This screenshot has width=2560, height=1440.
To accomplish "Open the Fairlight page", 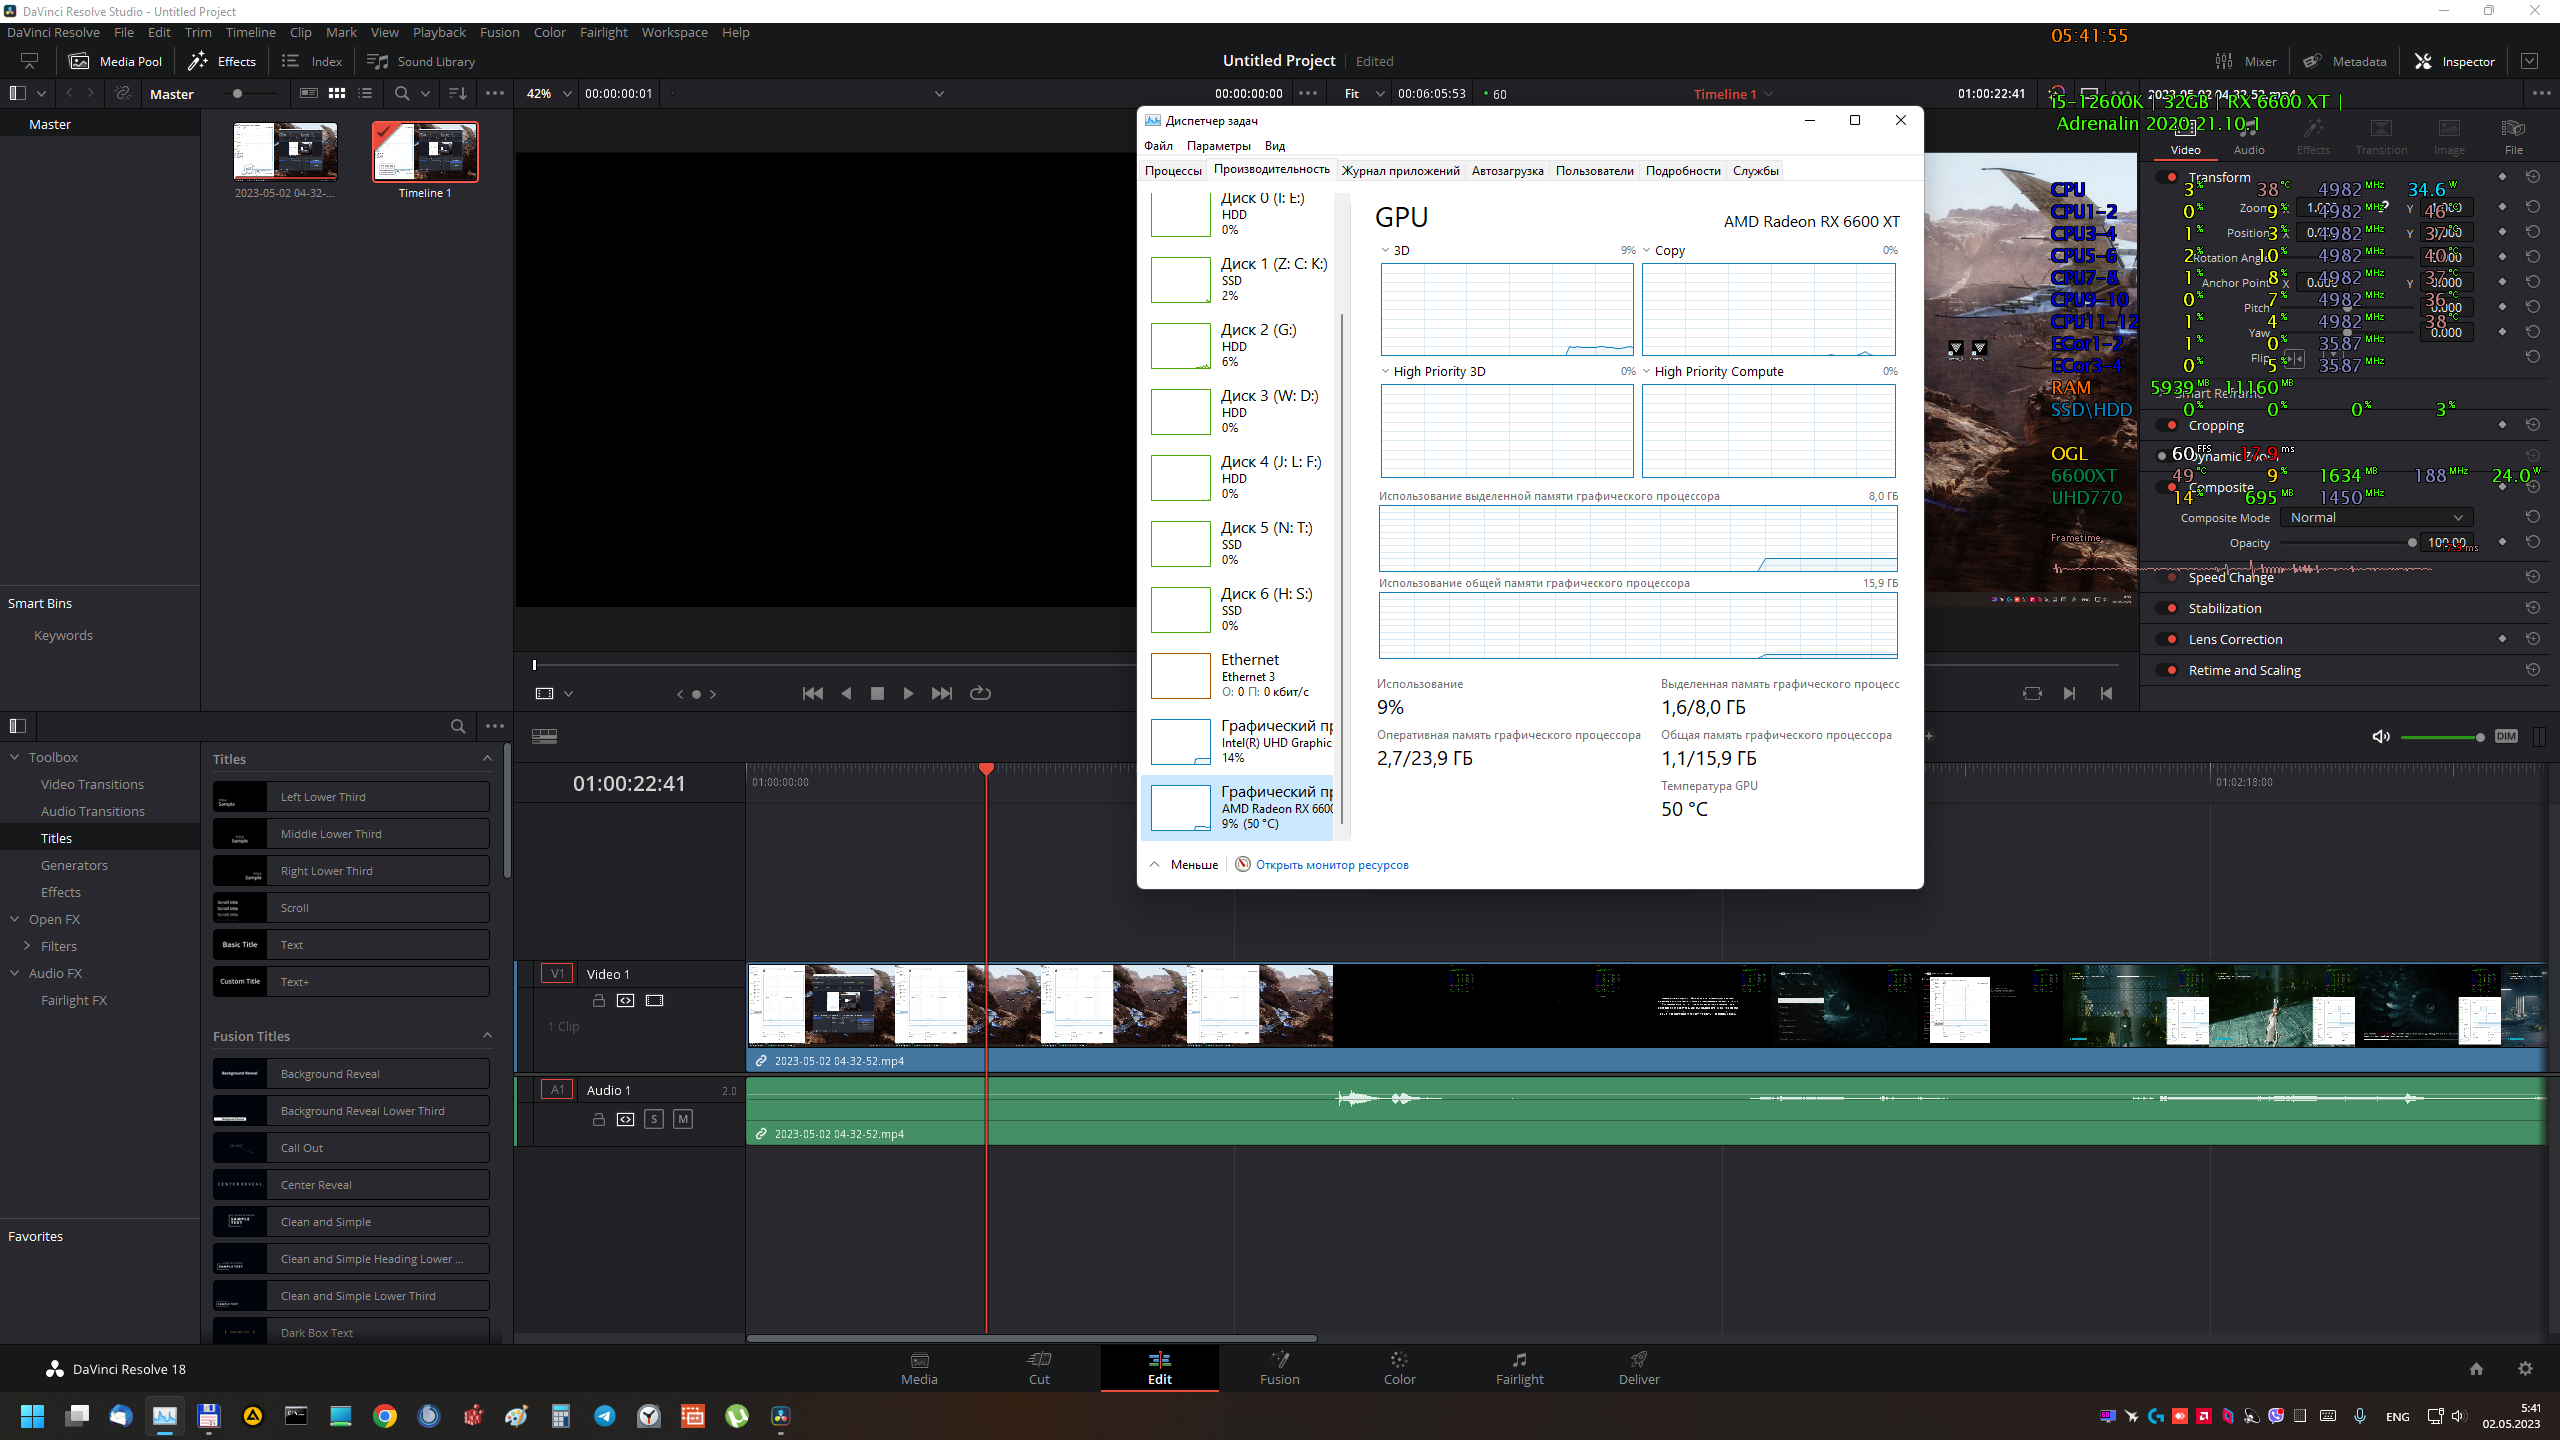I will click(1519, 1367).
